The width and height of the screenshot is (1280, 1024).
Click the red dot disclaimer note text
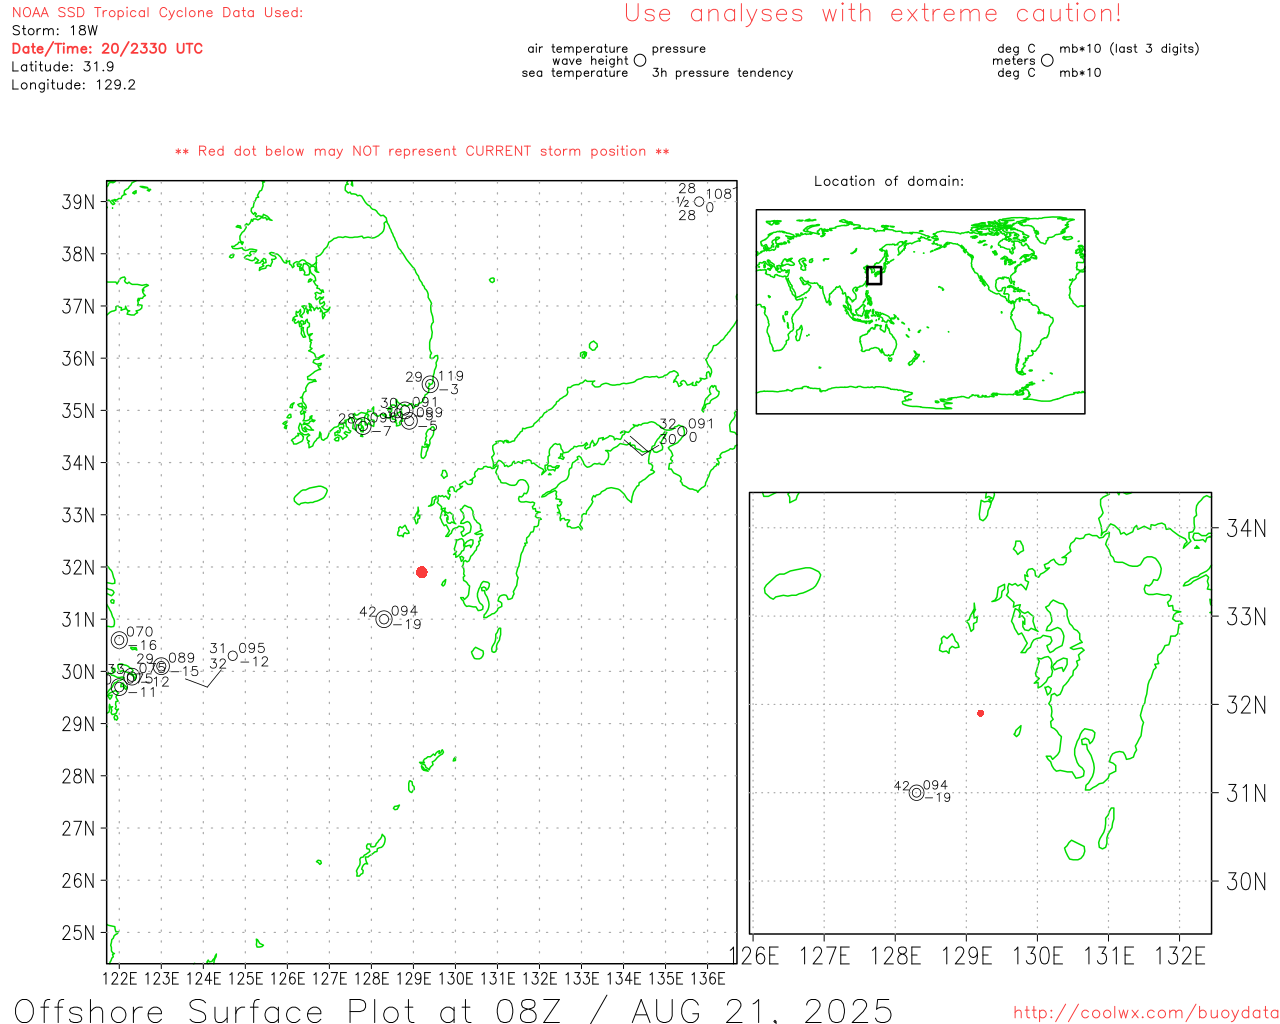point(422,151)
